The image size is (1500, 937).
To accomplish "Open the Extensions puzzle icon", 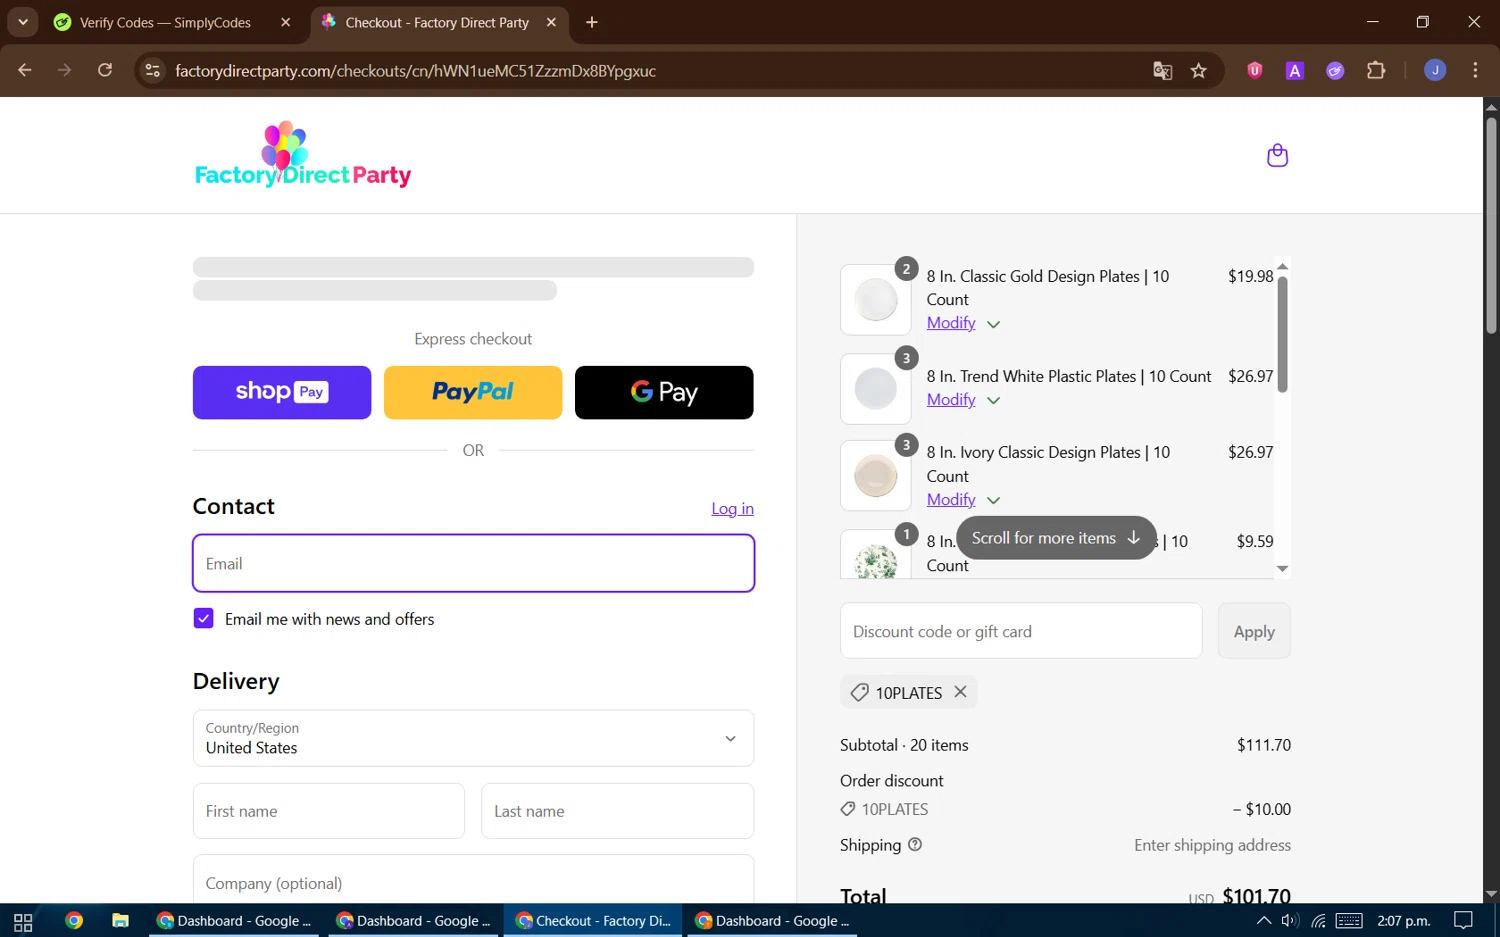I will pyautogui.click(x=1376, y=70).
